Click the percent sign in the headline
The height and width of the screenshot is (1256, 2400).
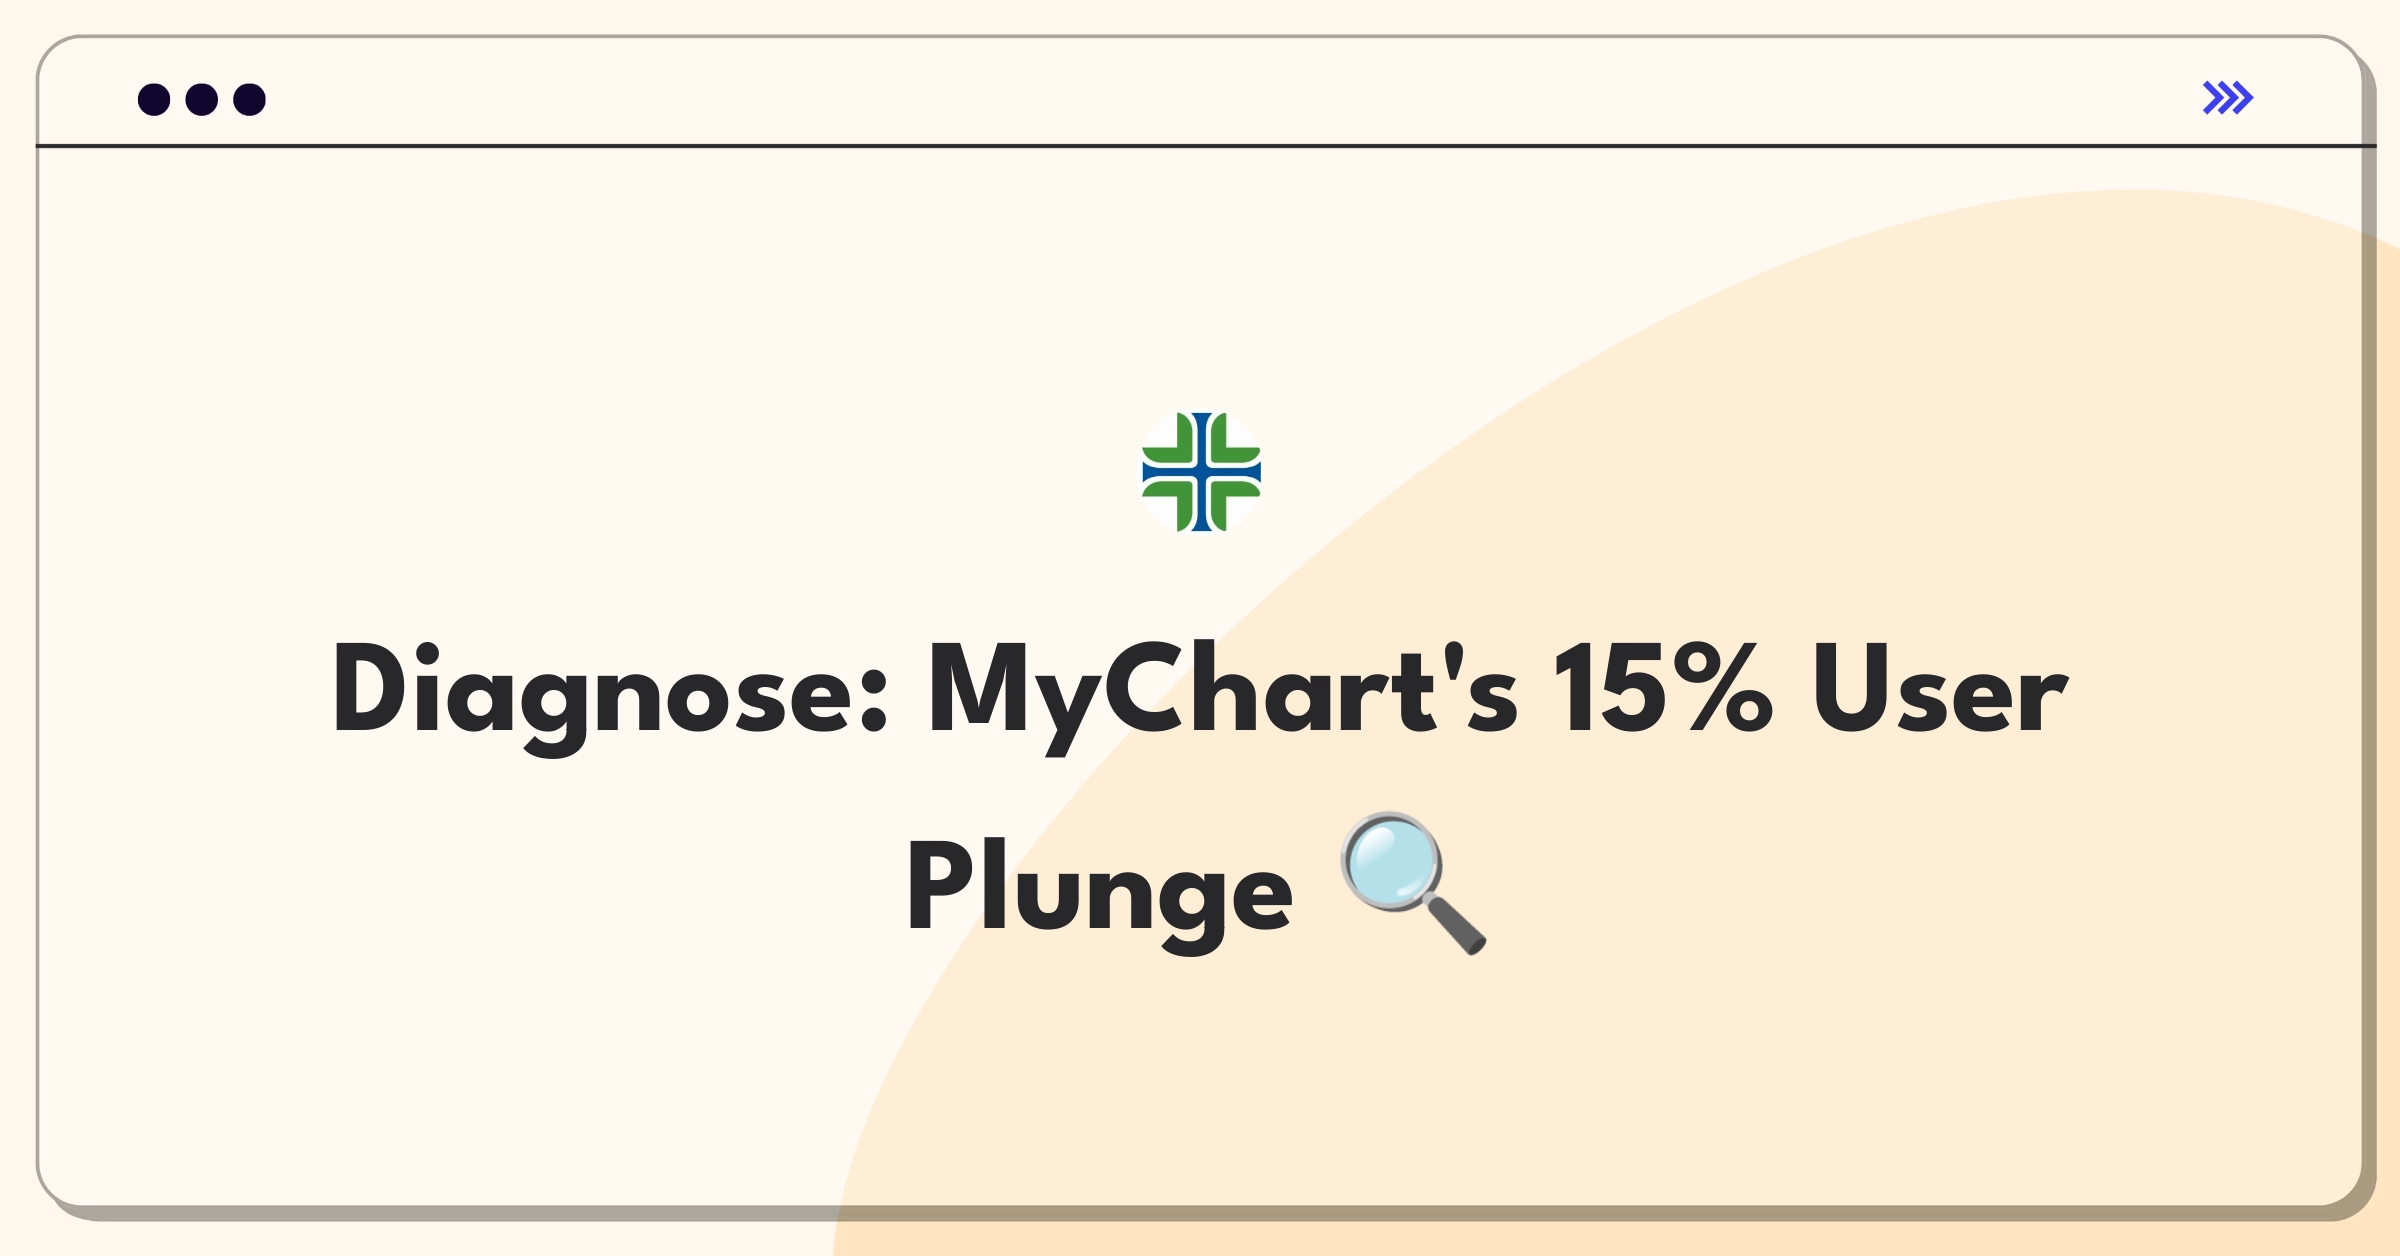tap(1729, 688)
